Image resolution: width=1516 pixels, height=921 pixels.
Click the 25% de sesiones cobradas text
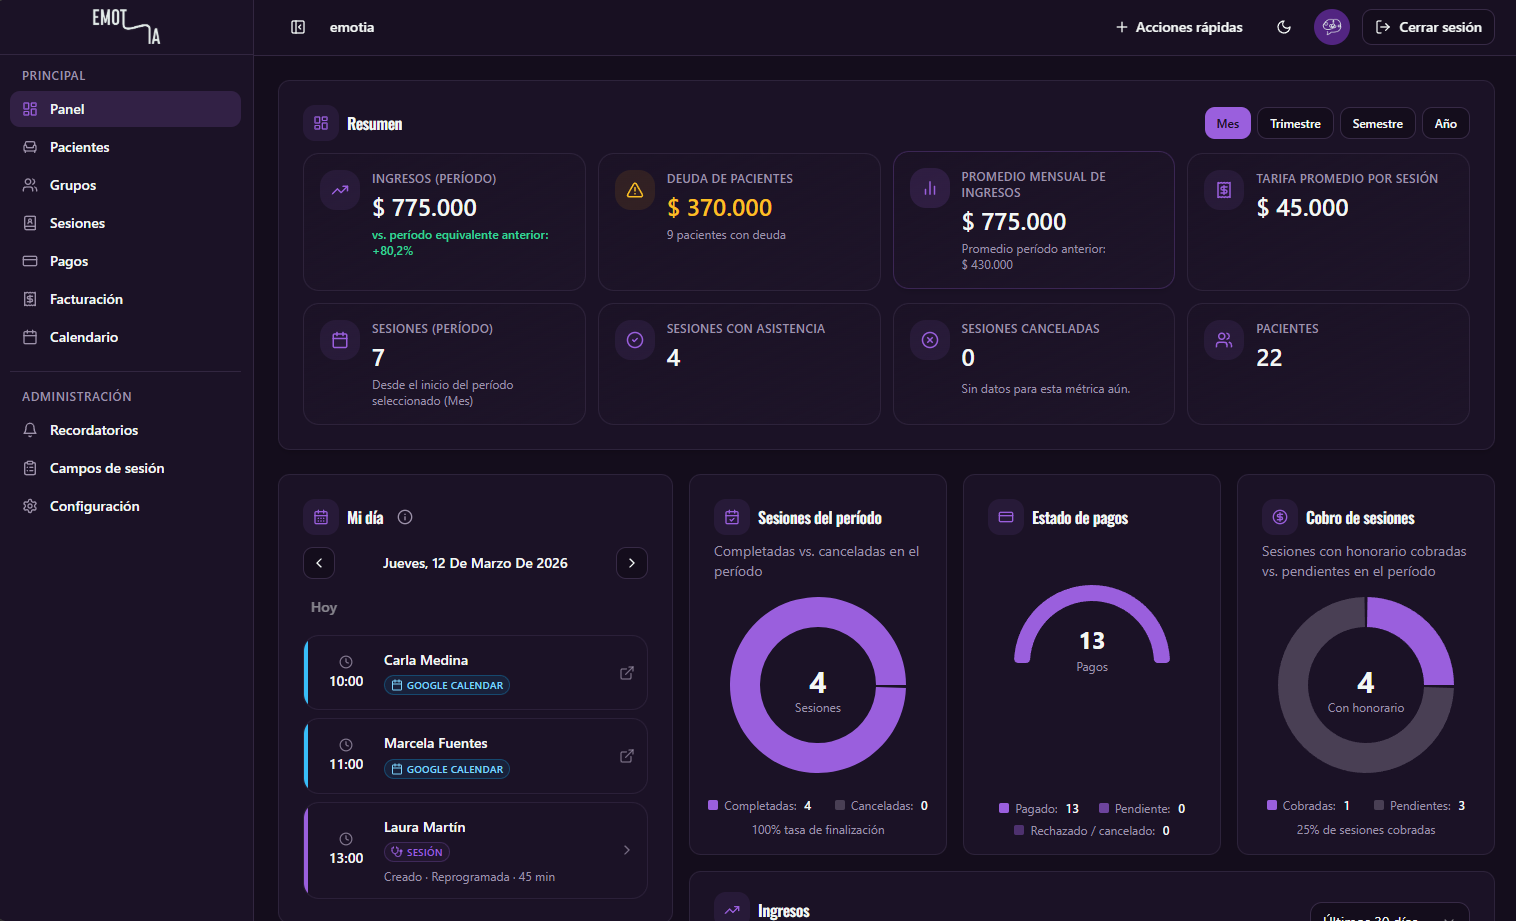point(1366,830)
